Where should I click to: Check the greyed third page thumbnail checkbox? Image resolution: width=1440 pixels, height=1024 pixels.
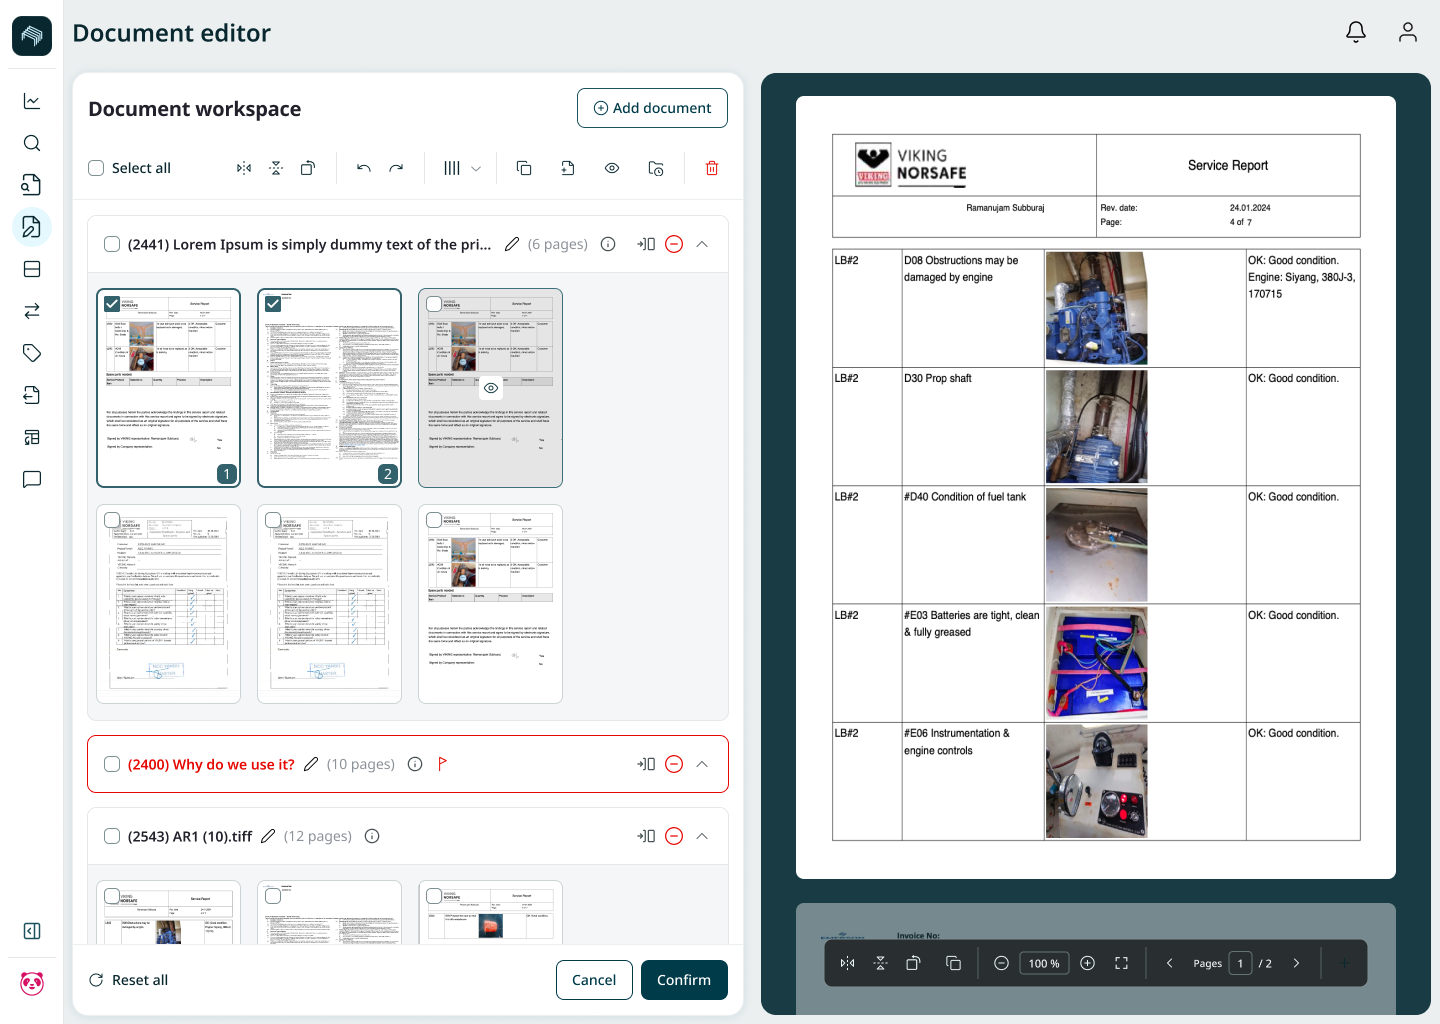434,304
